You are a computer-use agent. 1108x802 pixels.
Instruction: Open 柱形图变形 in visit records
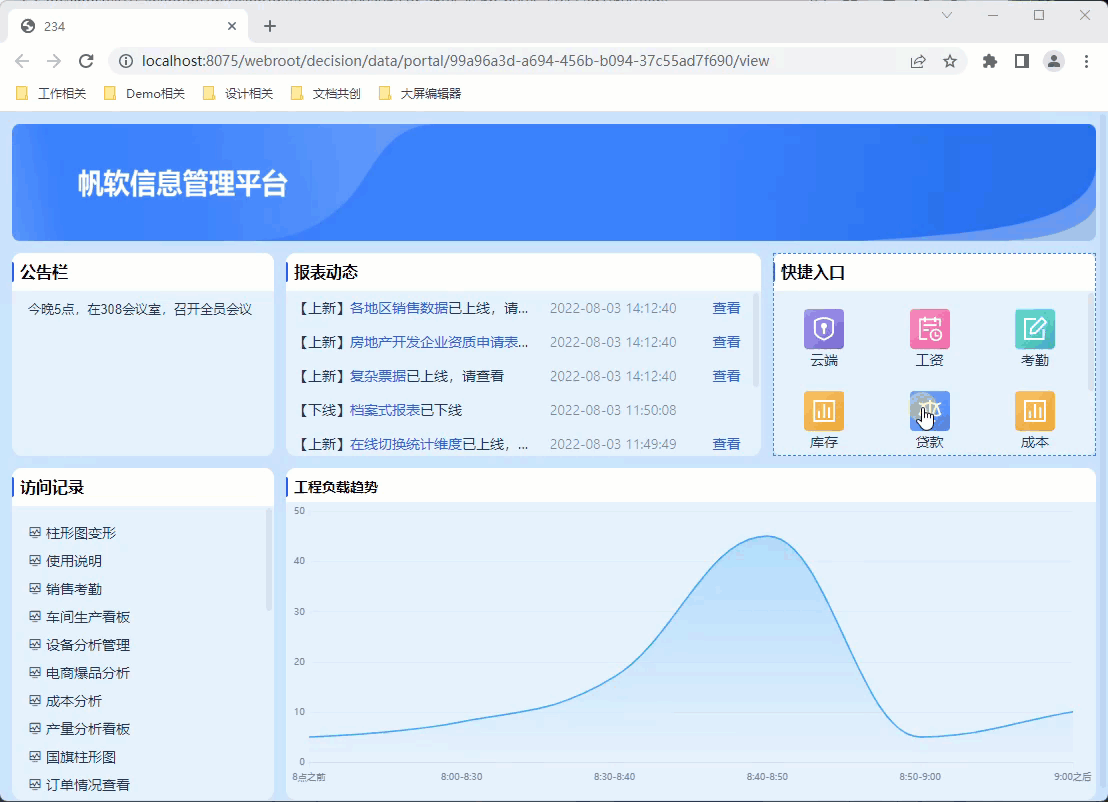tap(81, 533)
